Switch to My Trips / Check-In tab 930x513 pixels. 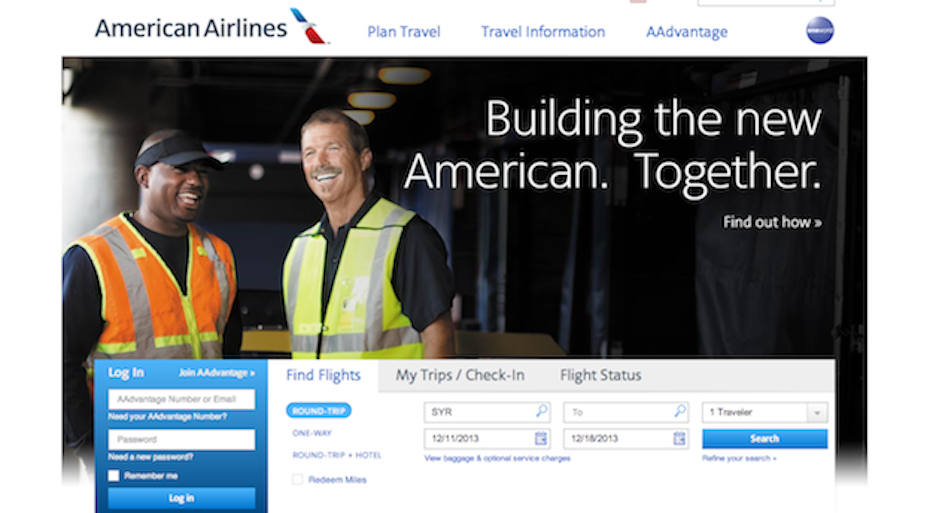(x=460, y=375)
